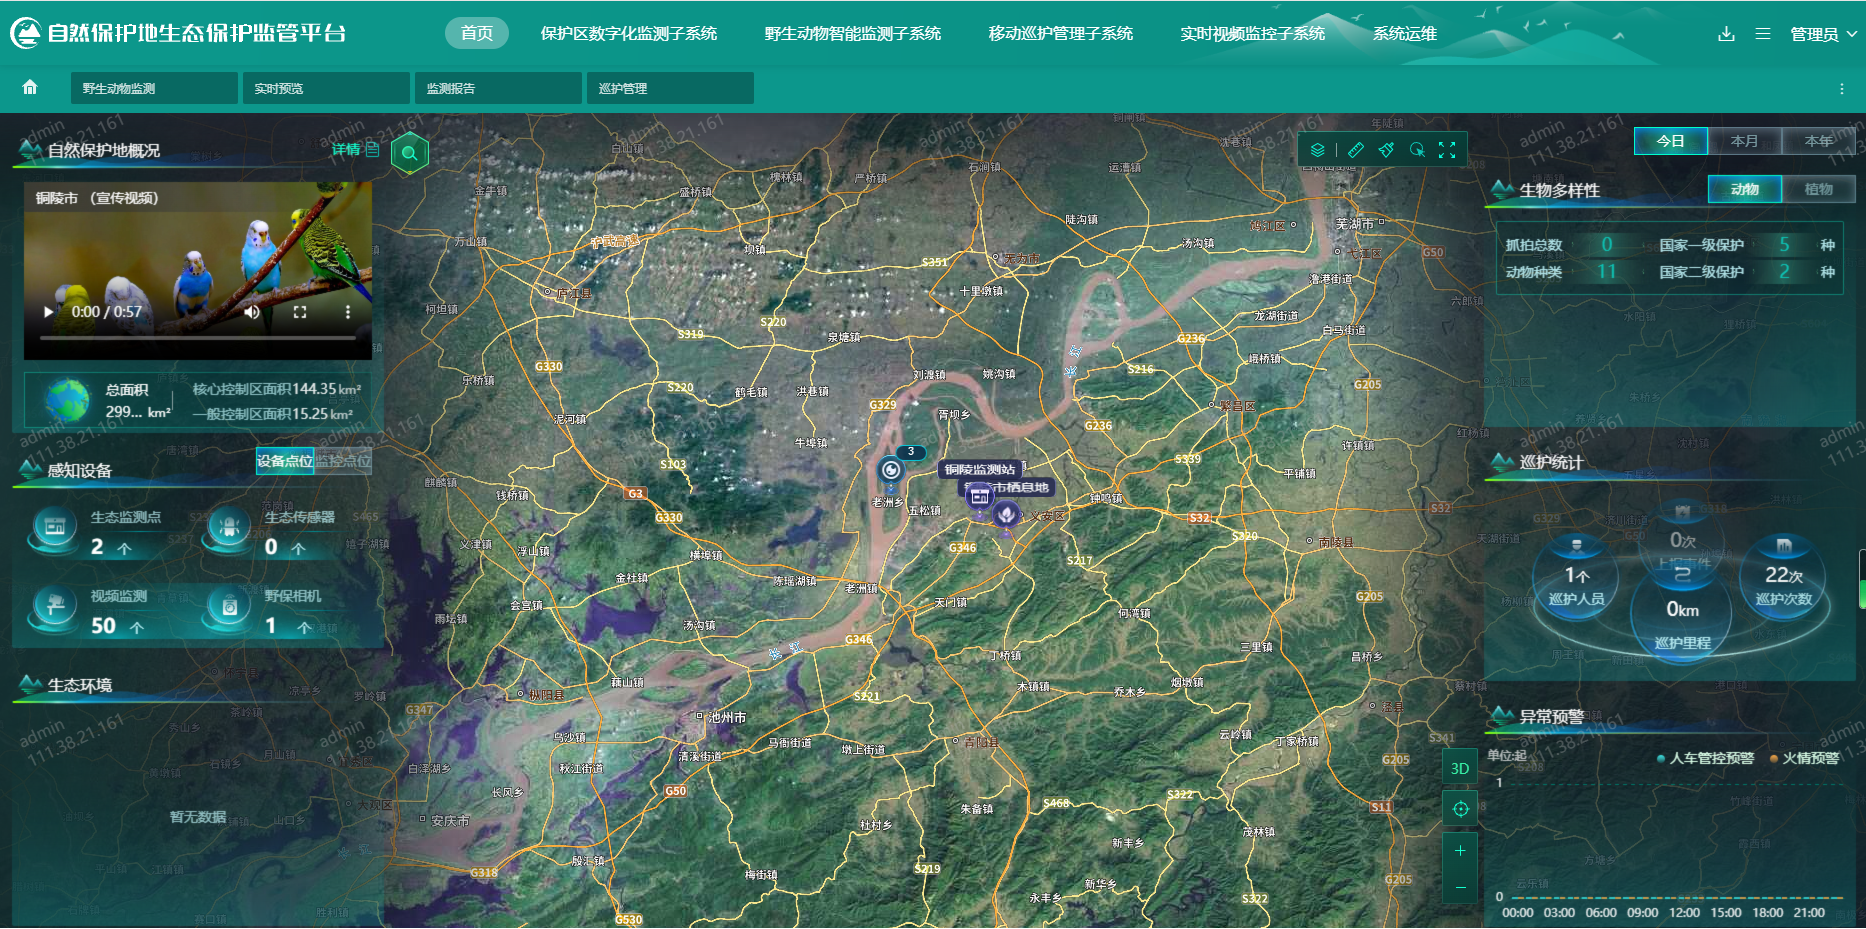Open the hamburger menu in header
The image size is (1866, 929).
pyautogui.click(x=1763, y=34)
